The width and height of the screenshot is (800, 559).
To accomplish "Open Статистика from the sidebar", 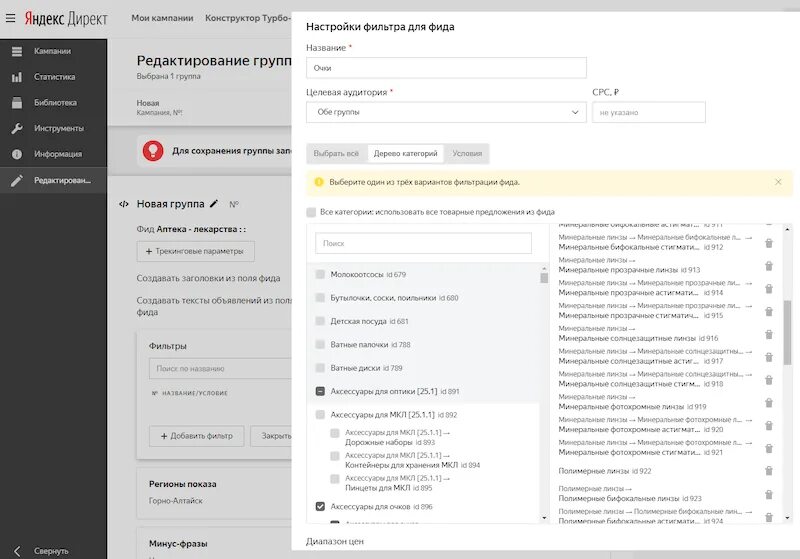I will click(x=16, y=77).
